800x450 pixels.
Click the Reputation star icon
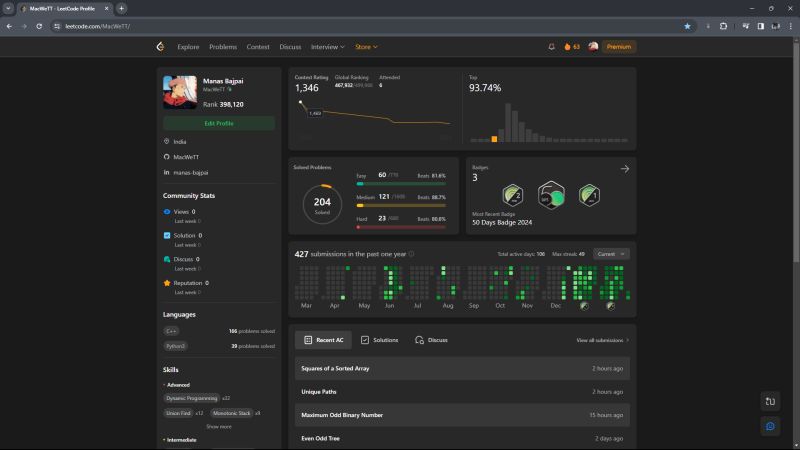click(167, 283)
